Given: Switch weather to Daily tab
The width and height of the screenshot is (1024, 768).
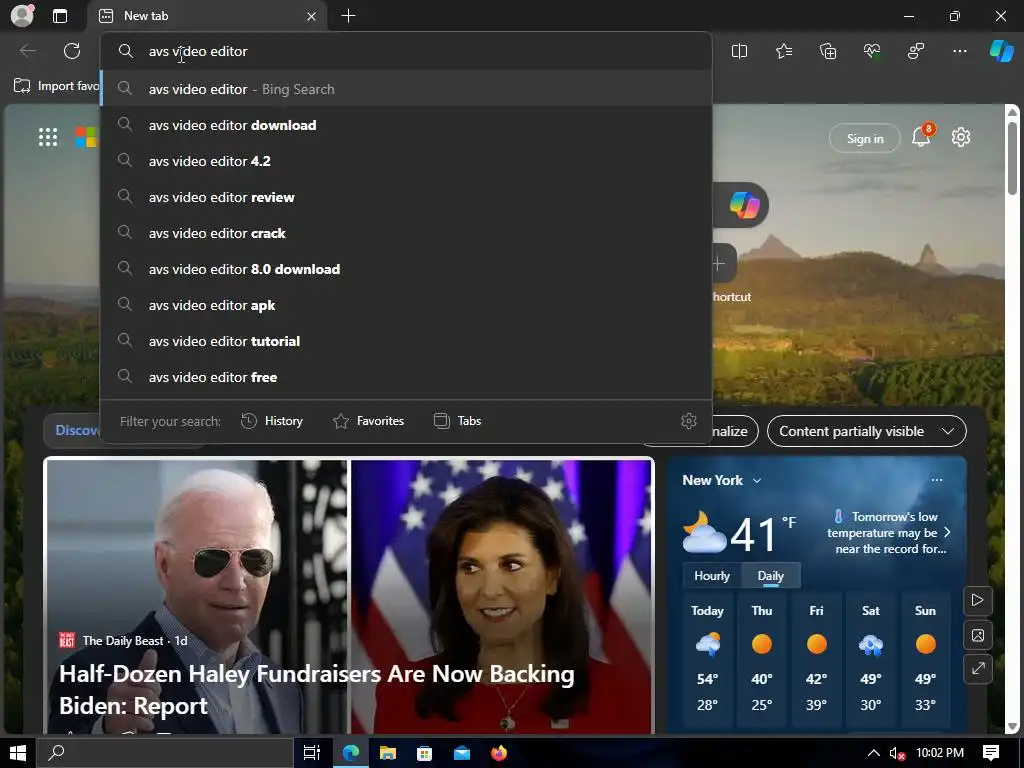Looking at the screenshot, I should [x=771, y=576].
